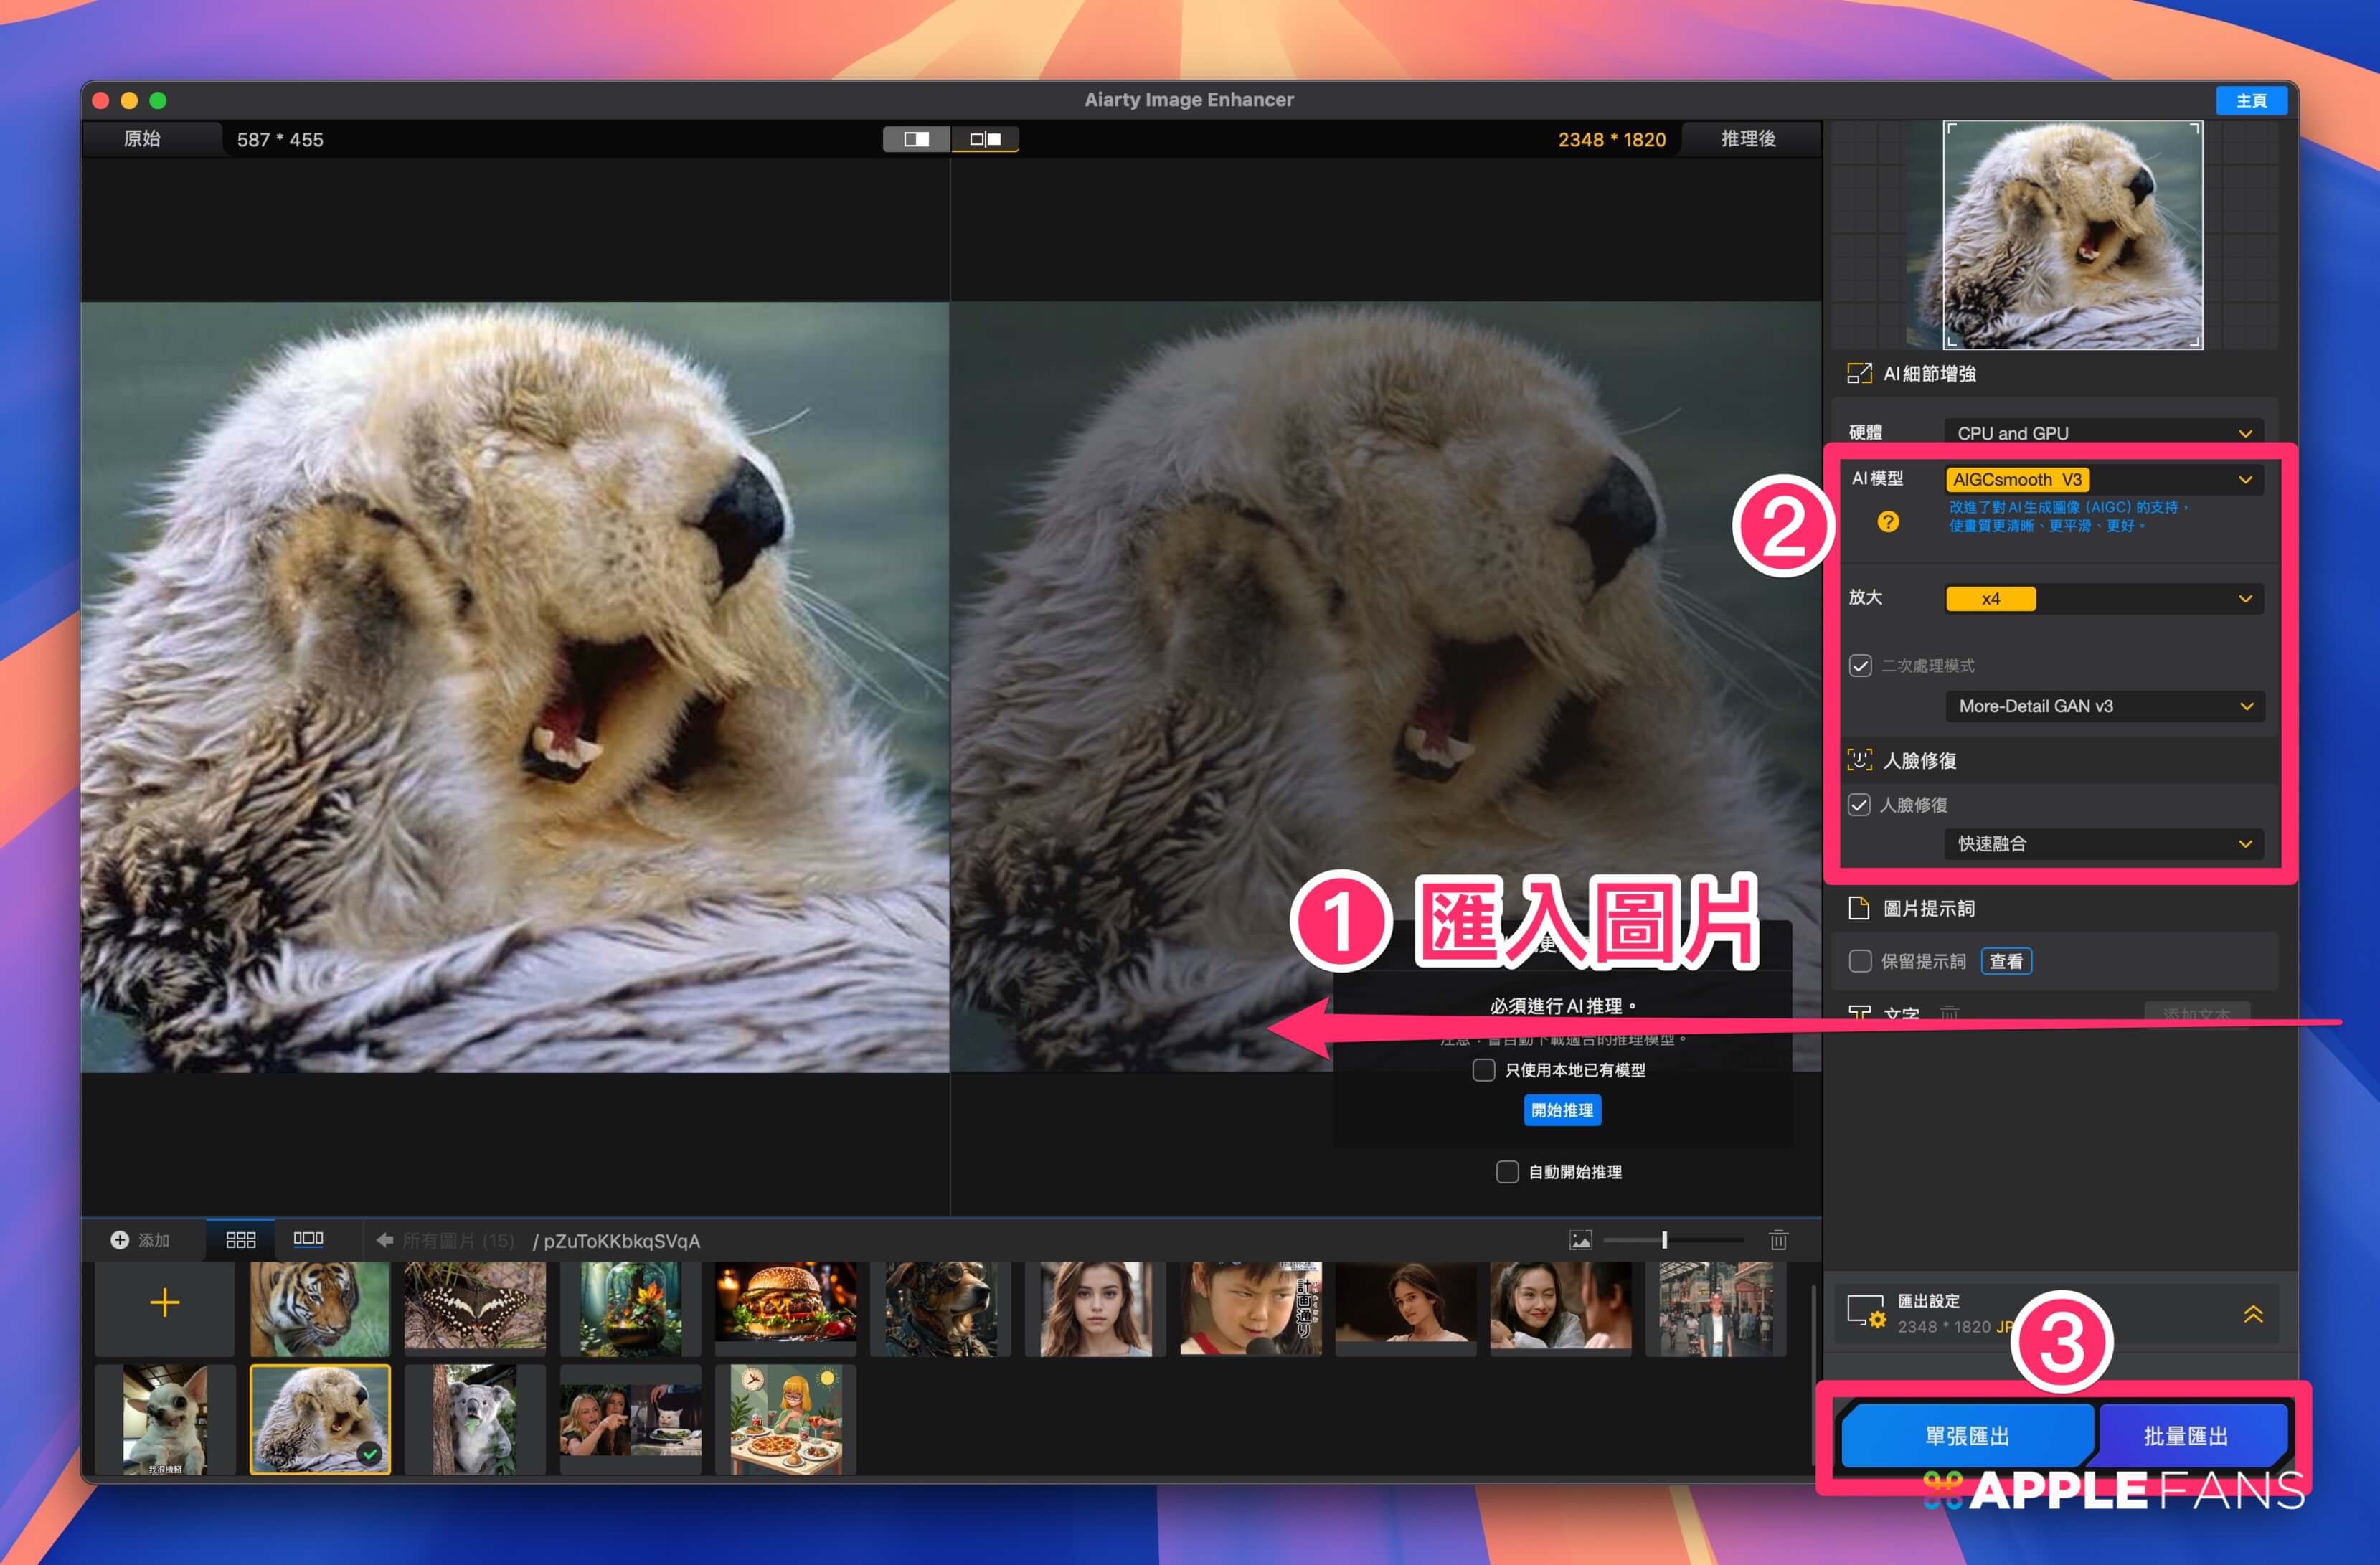Click the large plus add tile
2380x1565 pixels.
click(x=165, y=1303)
